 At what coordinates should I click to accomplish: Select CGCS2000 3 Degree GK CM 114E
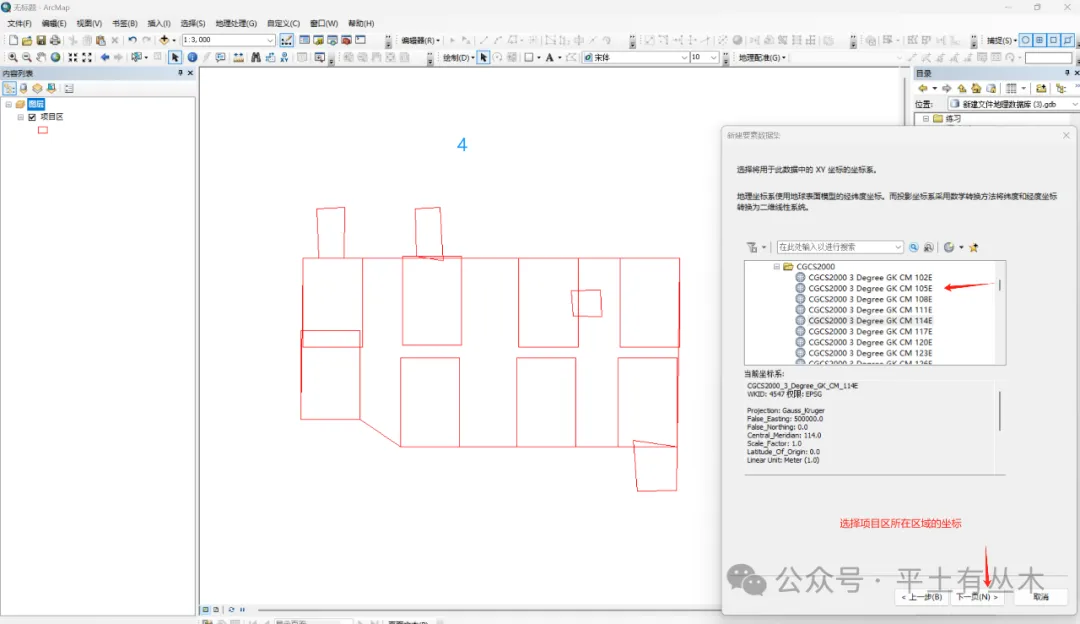click(870, 321)
